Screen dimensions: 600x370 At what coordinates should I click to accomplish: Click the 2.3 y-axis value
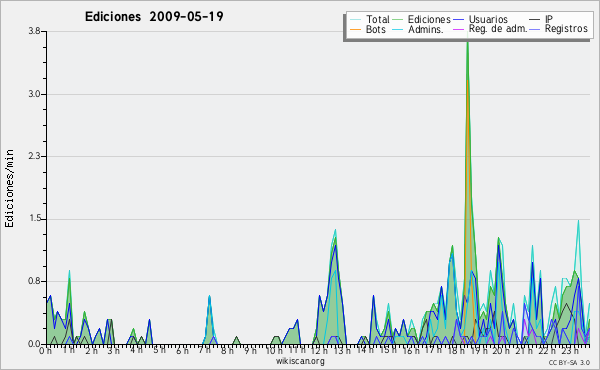point(35,156)
